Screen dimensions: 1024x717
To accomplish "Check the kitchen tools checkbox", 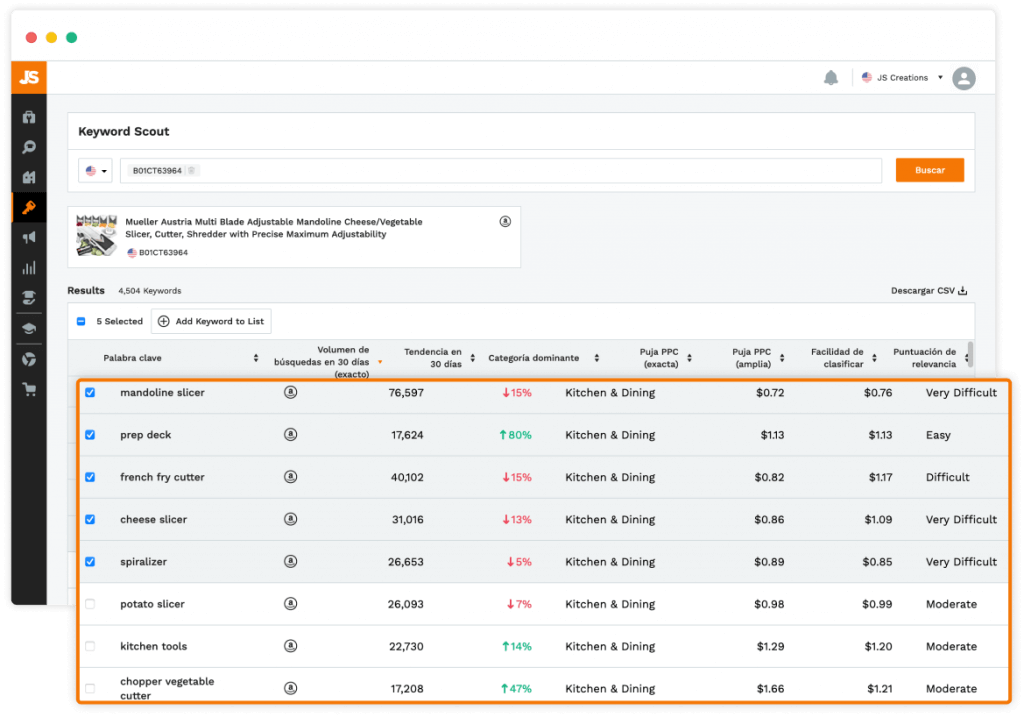I will (90, 646).
